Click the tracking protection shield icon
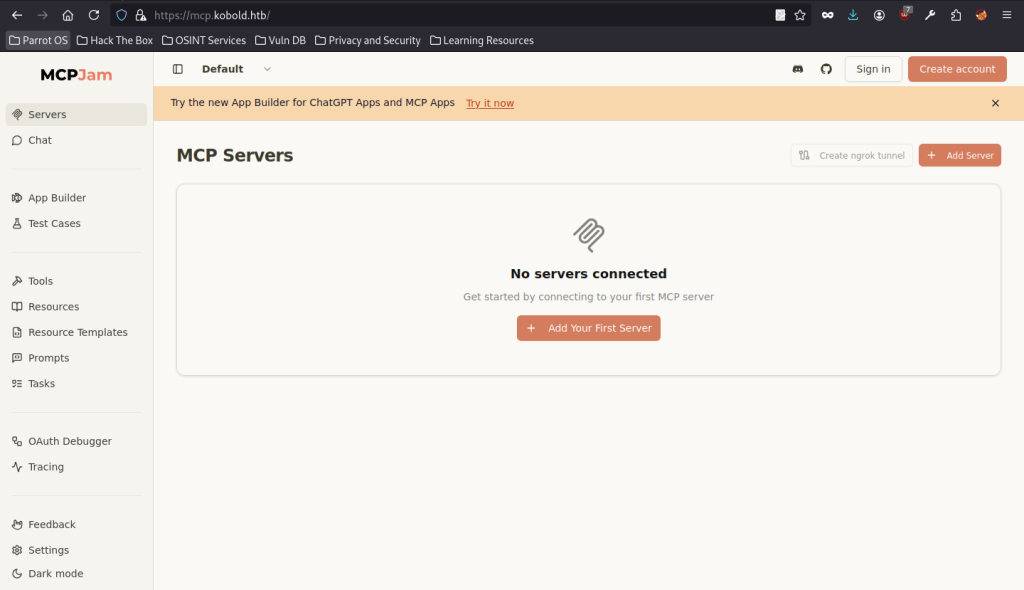Viewport: 1024px width, 590px height. 121,15
